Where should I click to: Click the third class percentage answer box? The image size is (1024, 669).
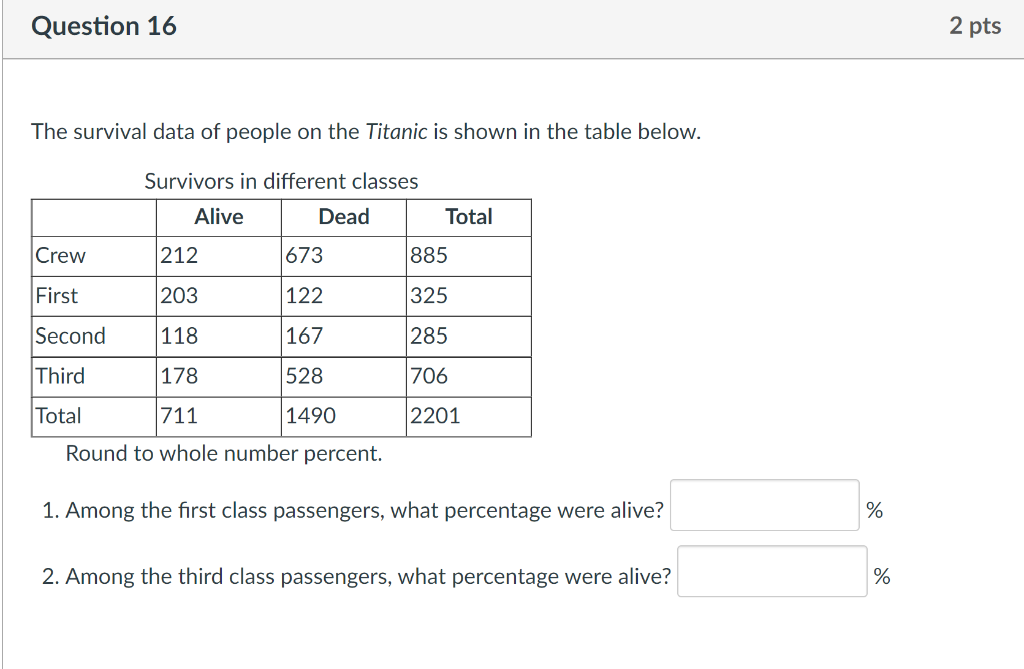(772, 571)
